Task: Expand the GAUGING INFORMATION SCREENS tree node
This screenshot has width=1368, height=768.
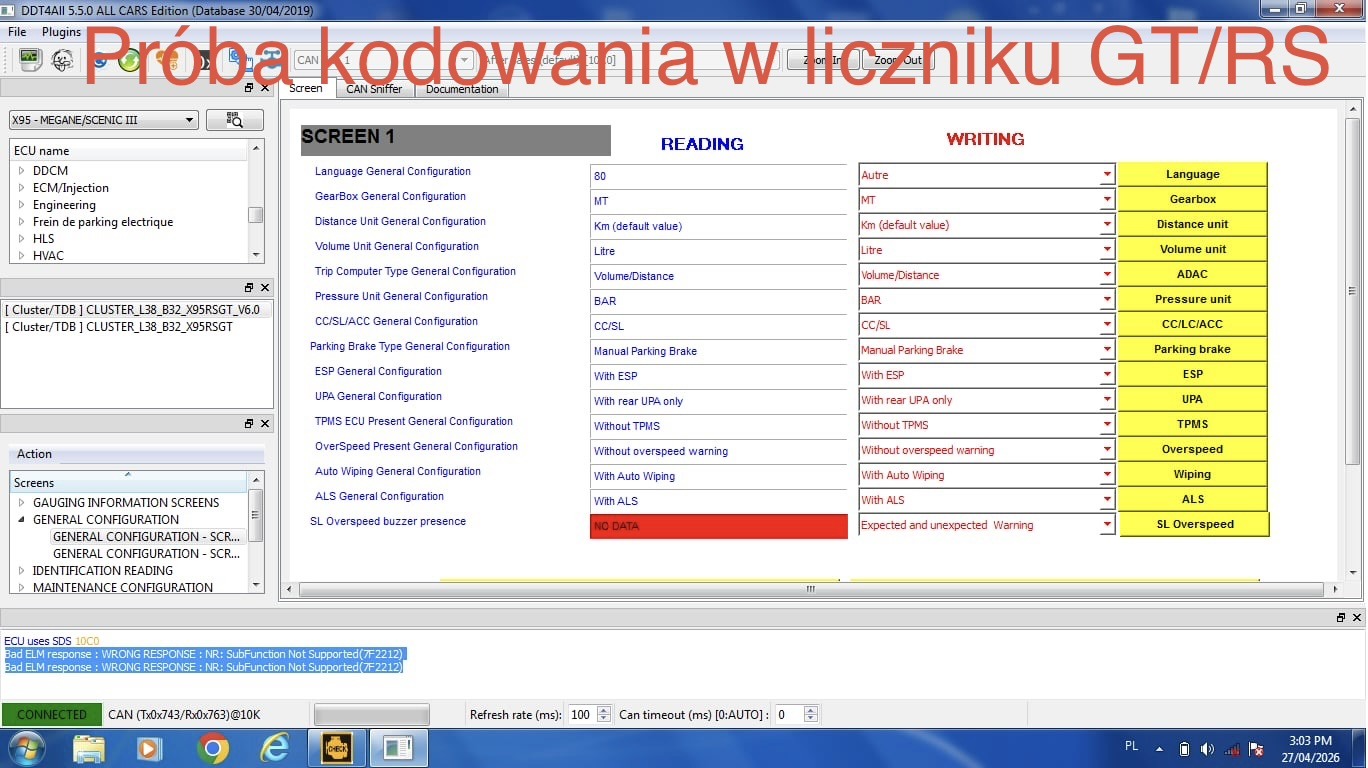Action: coord(22,503)
